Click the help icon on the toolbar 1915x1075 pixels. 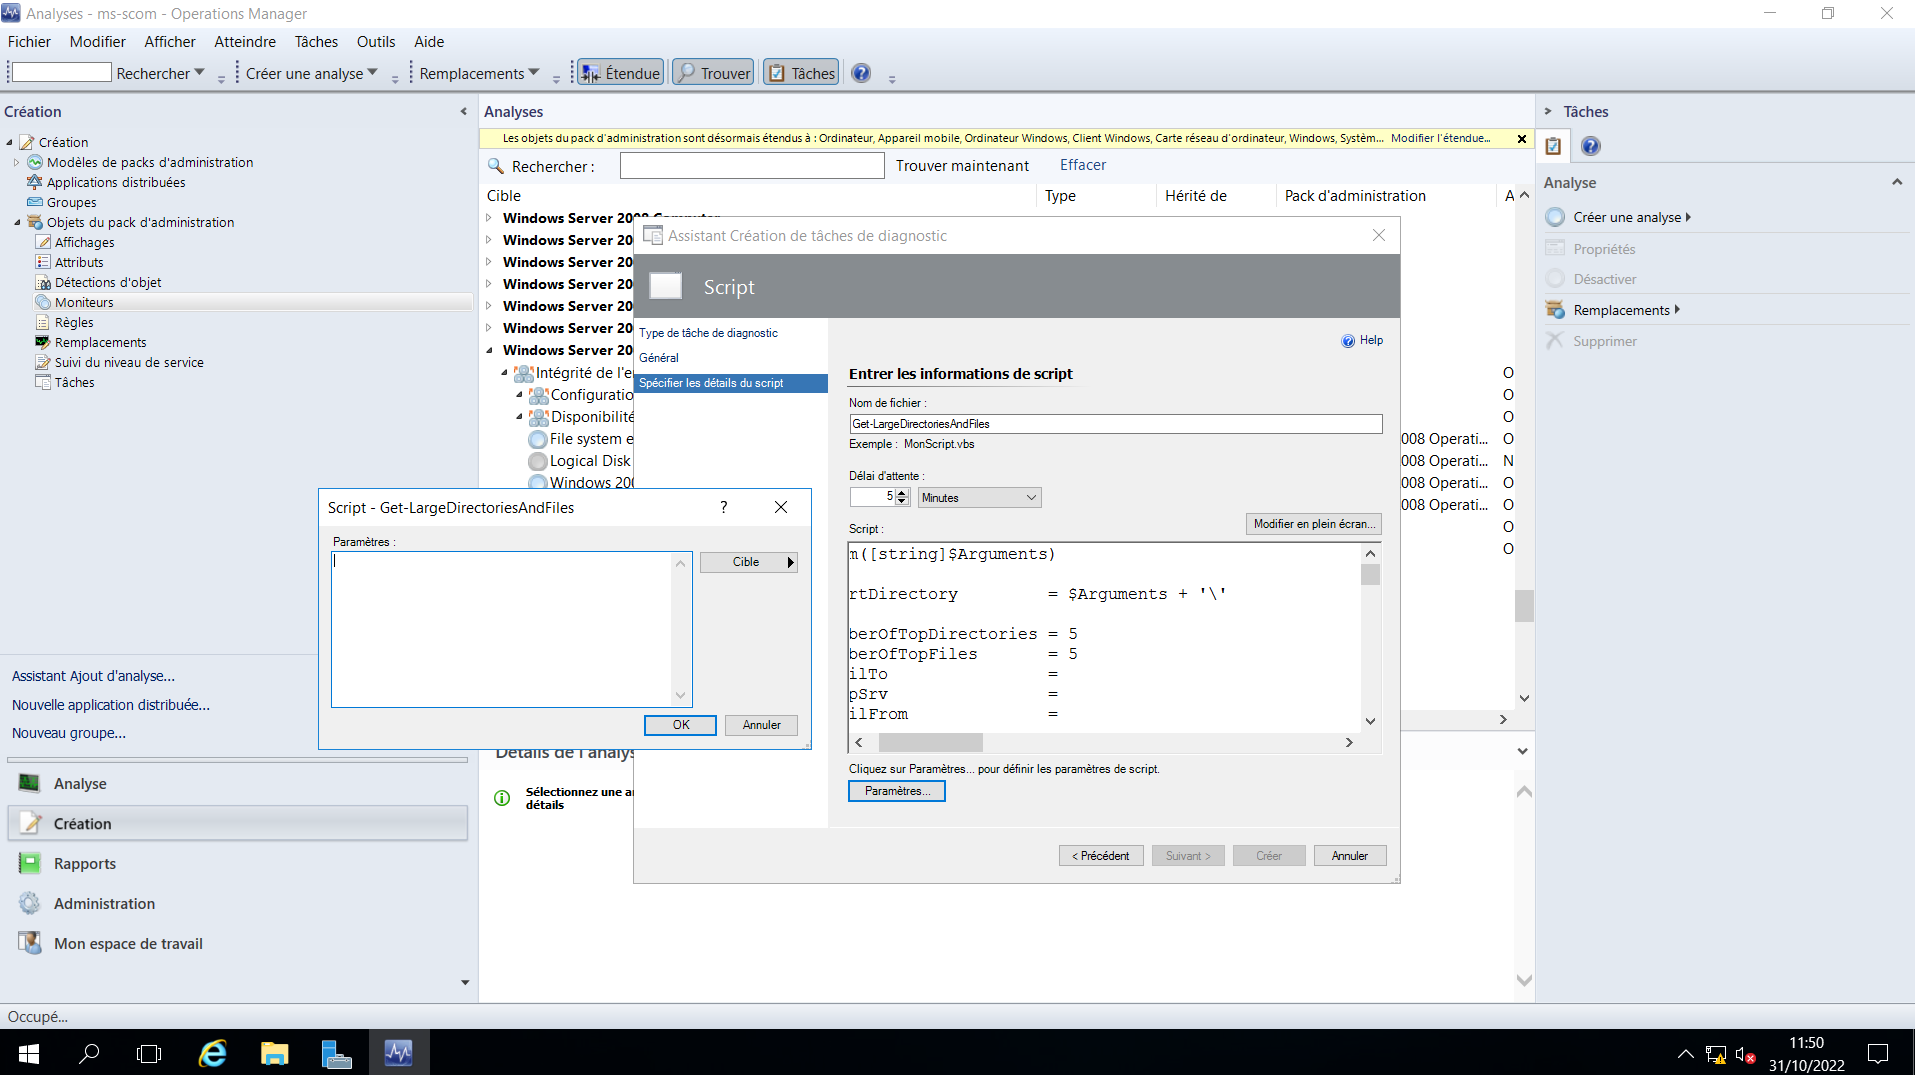point(860,72)
